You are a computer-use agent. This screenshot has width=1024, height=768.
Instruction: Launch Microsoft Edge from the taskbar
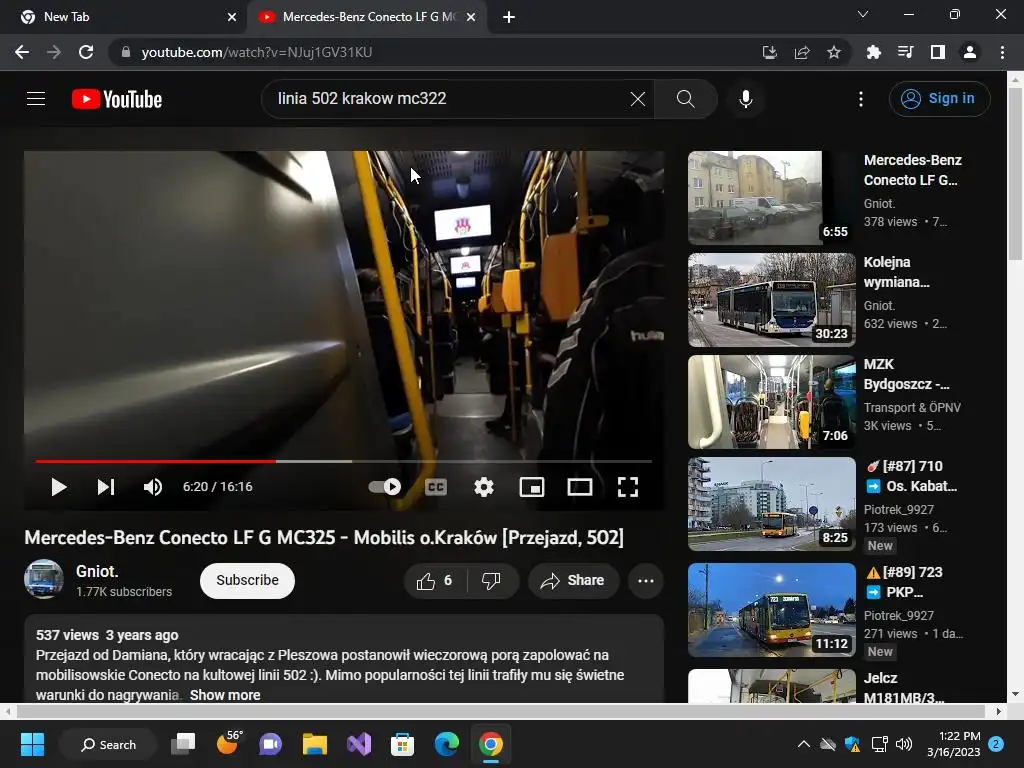coord(447,744)
